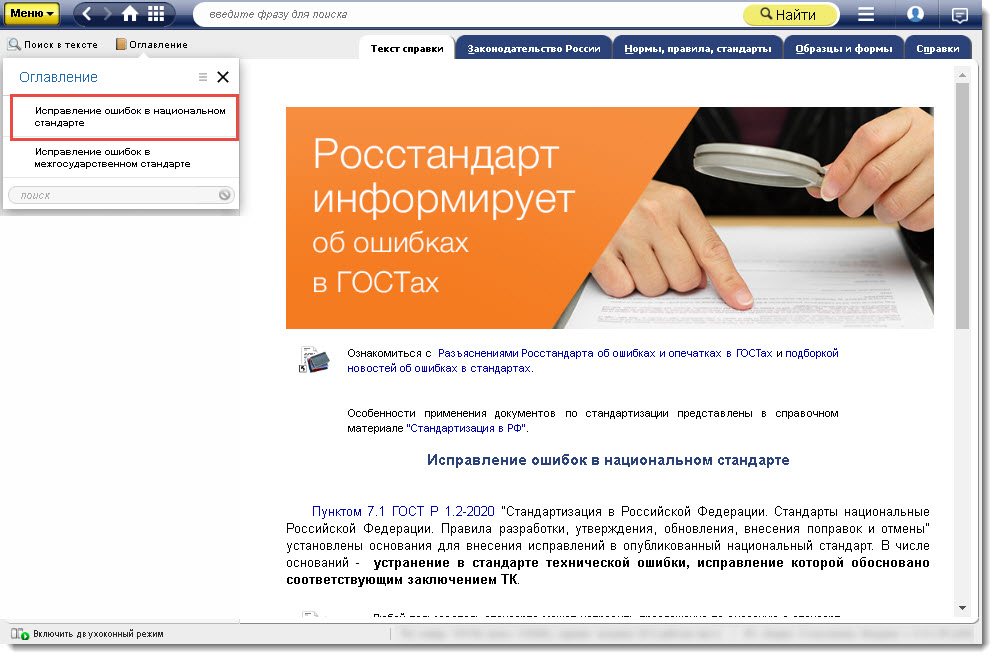This screenshot has height=659, width=997.
Task: Select 'Исправление ошибок в межгосударственном стандарте' item
Action: click(x=121, y=158)
